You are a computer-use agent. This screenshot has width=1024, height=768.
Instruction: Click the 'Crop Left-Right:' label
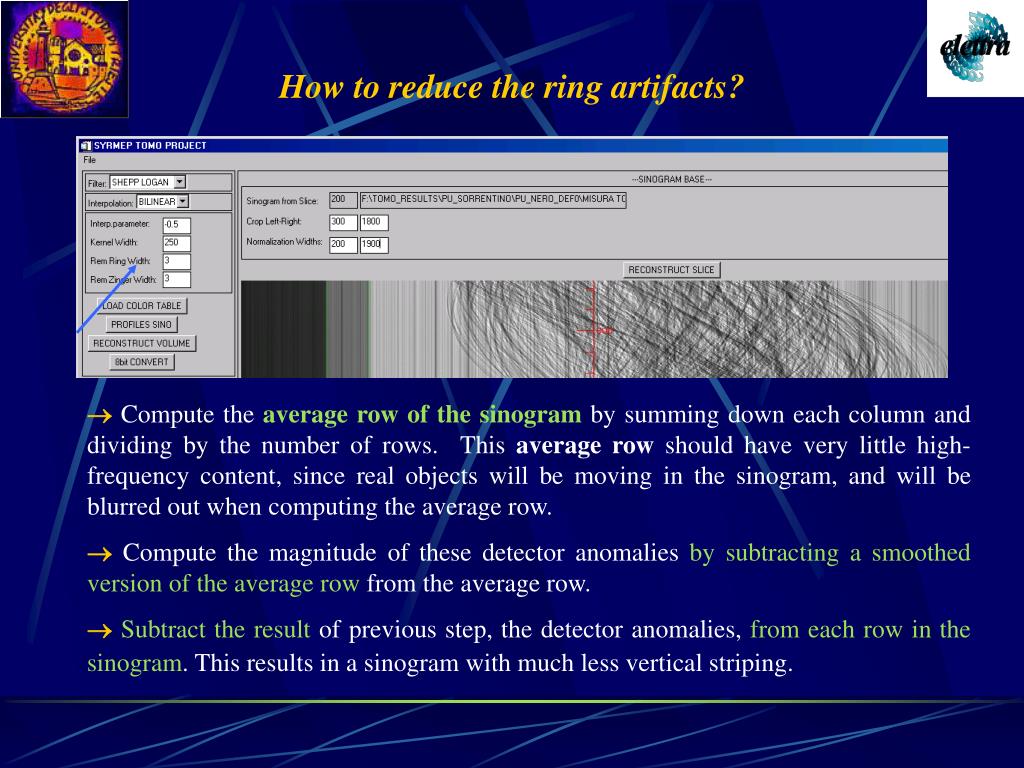pos(274,222)
